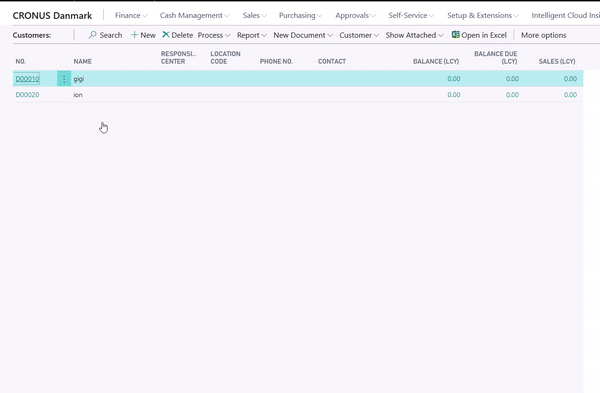
Task: Expand the Finance menu
Action: coord(131,15)
